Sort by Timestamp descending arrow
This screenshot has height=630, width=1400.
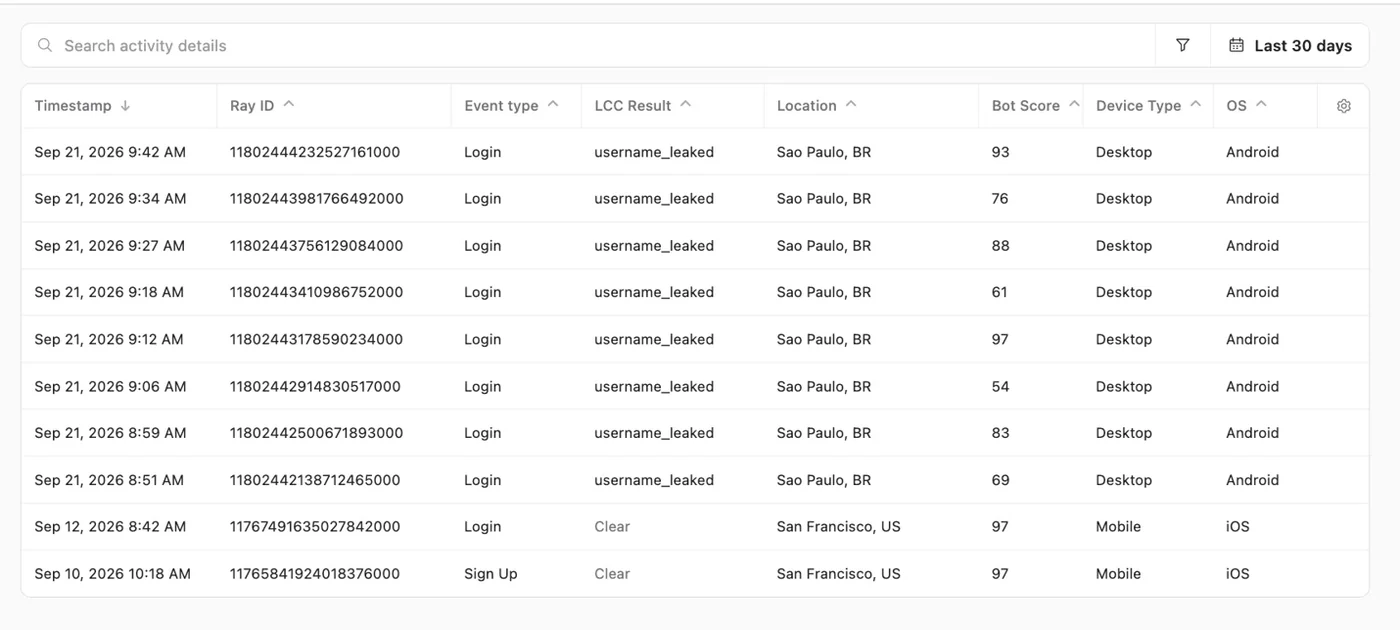pyautogui.click(x=125, y=105)
